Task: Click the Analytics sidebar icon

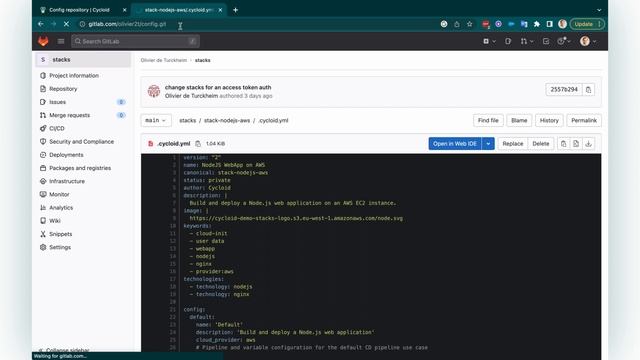Action: pyautogui.click(x=43, y=207)
